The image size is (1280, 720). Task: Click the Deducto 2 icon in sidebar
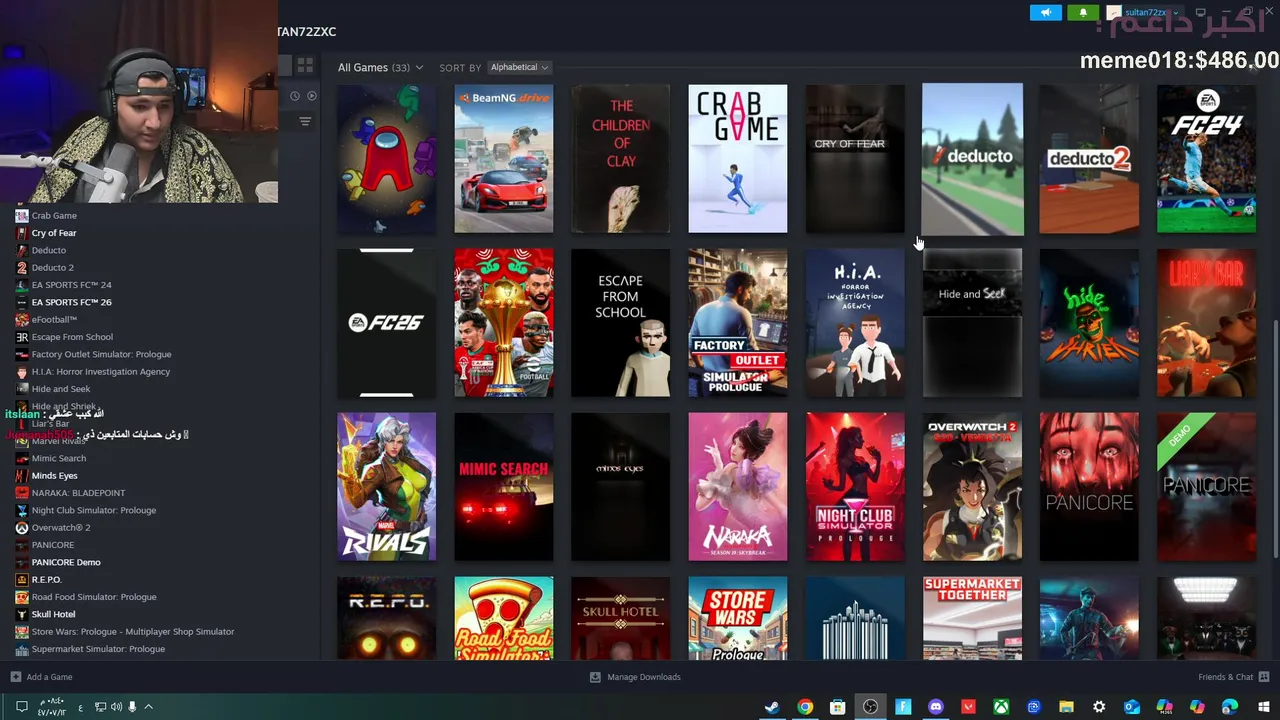click(22, 268)
